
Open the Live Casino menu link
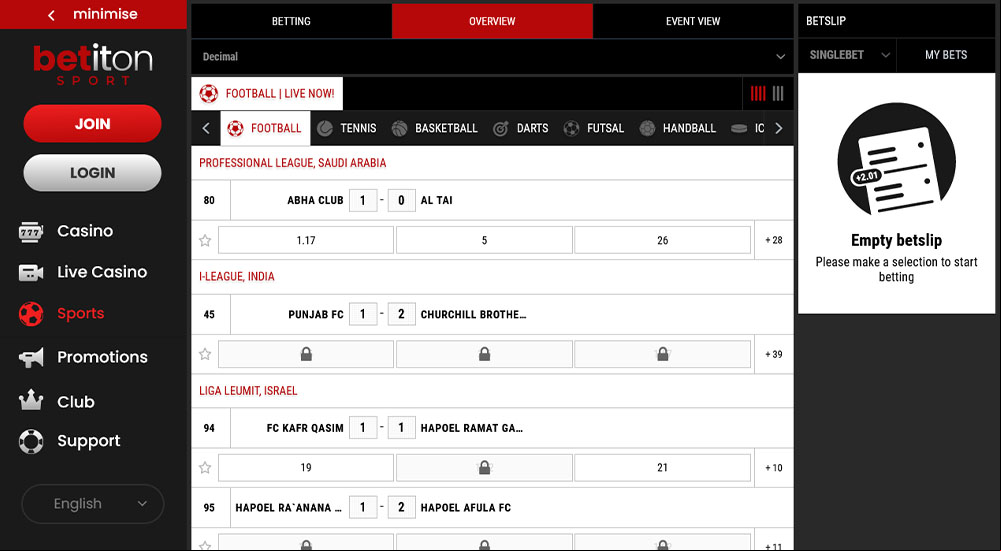tap(102, 272)
